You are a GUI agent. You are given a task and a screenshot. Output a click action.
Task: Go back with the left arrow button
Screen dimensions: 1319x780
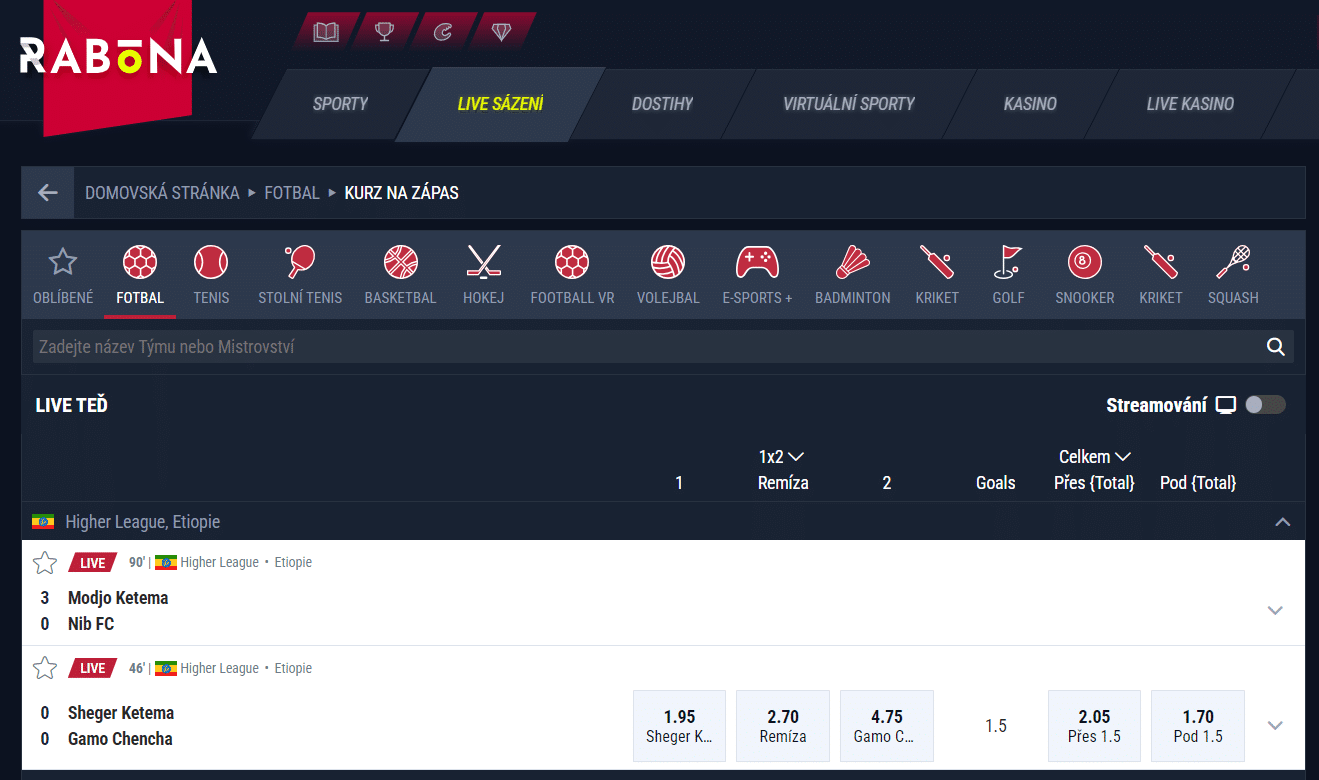tap(48, 193)
